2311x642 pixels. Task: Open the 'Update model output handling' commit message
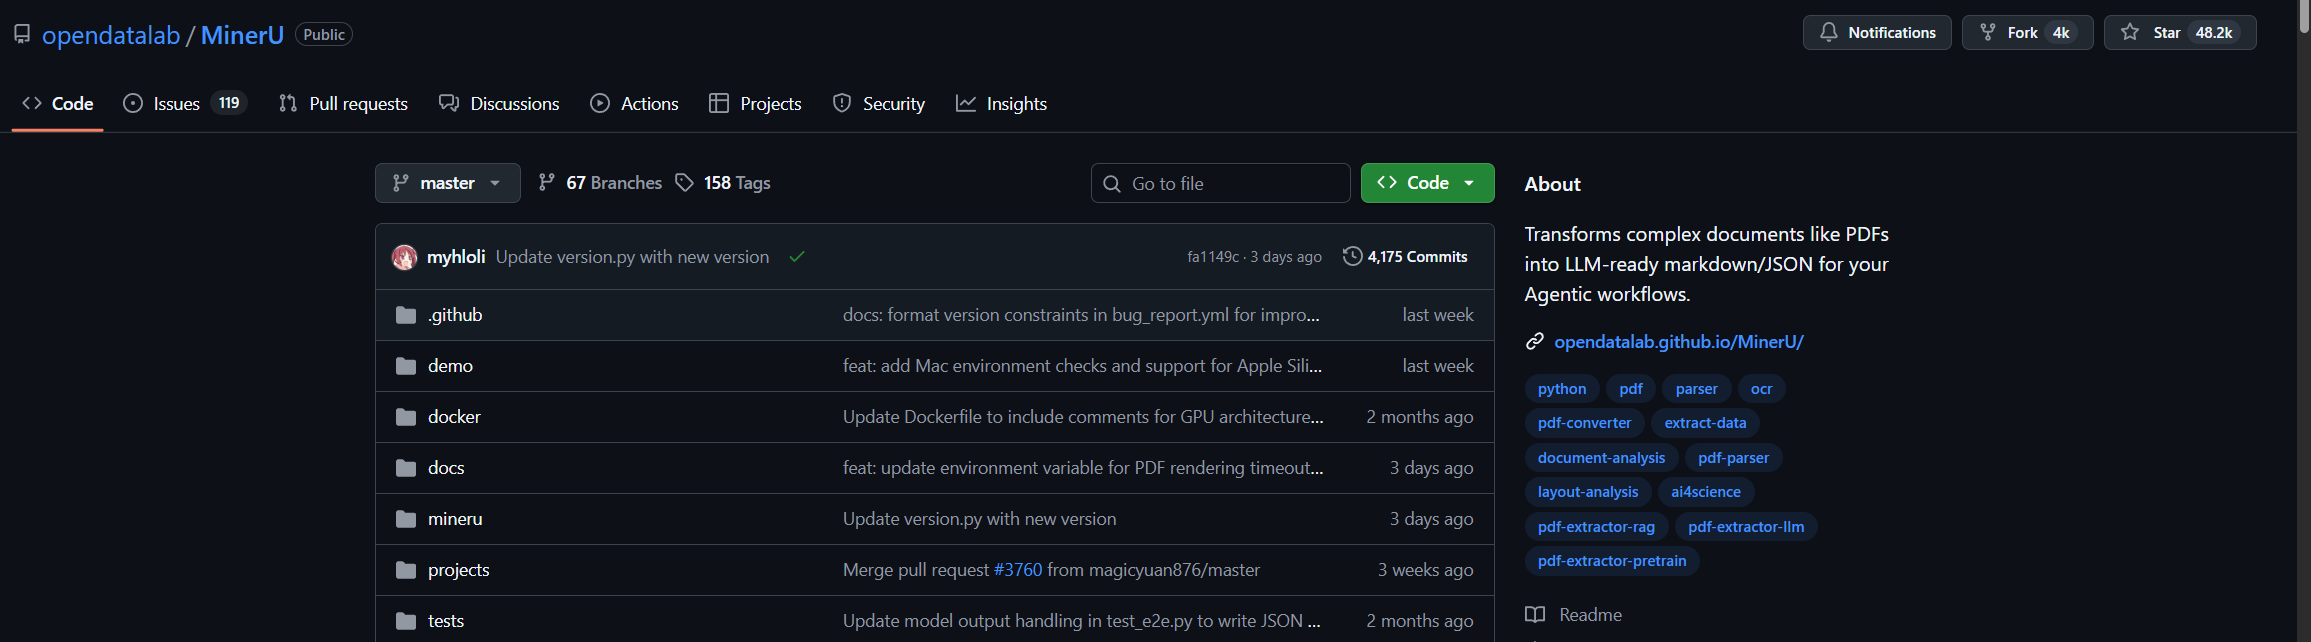pyautogui.click(x=1081, y=621)
